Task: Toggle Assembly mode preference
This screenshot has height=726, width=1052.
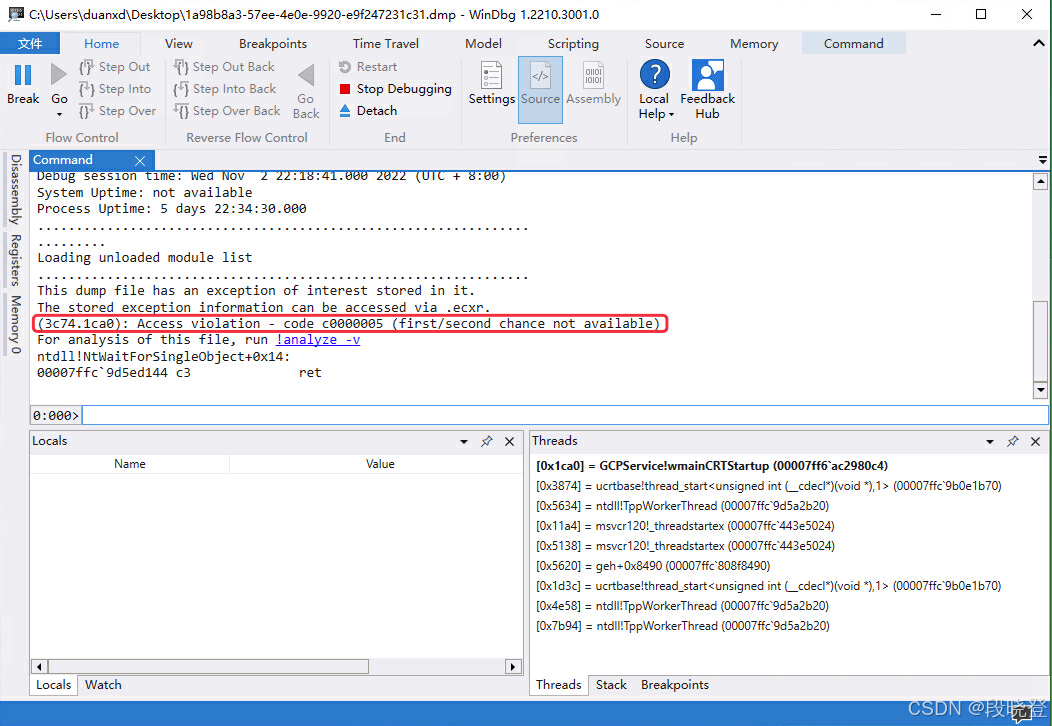Action: [x=593, y=75]
